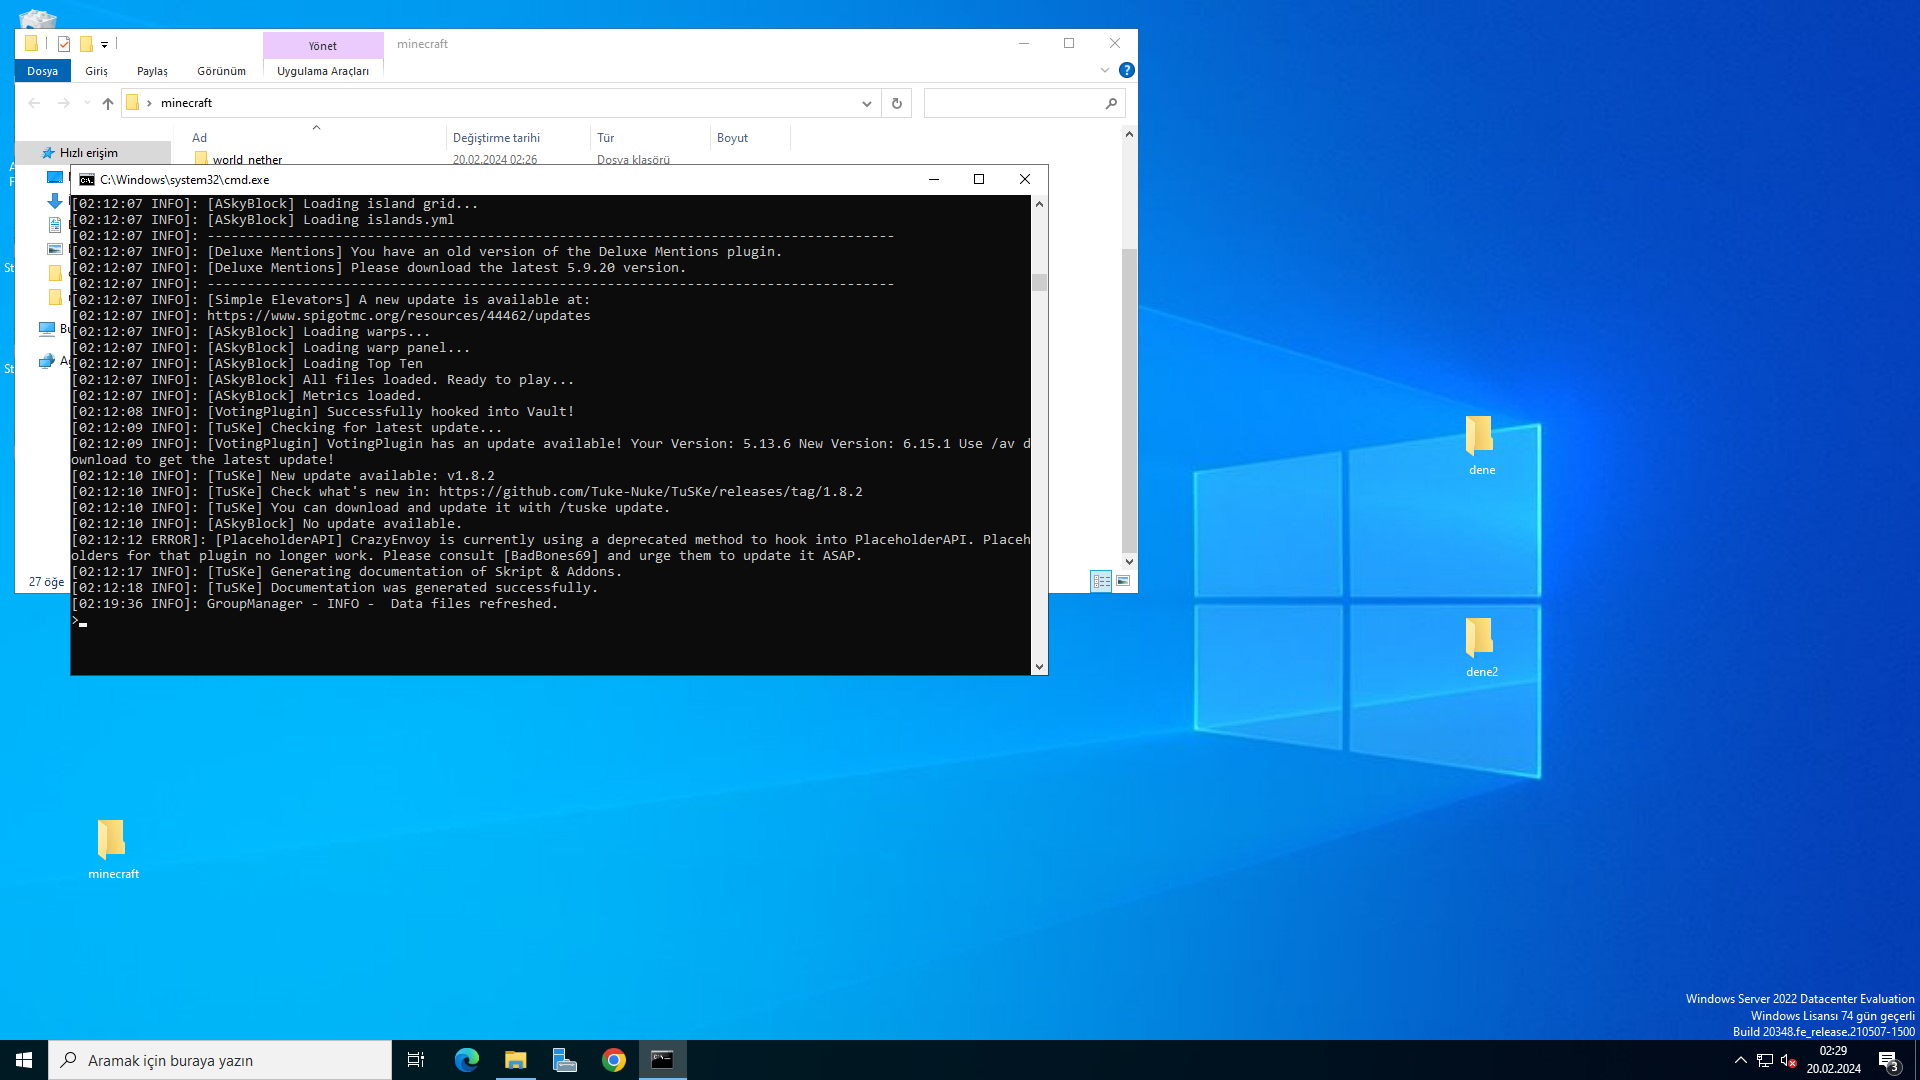Open Customize Quick Access Toolbar dropdown
This screenshot has width=1920, height=1080.
pos(104,44)
